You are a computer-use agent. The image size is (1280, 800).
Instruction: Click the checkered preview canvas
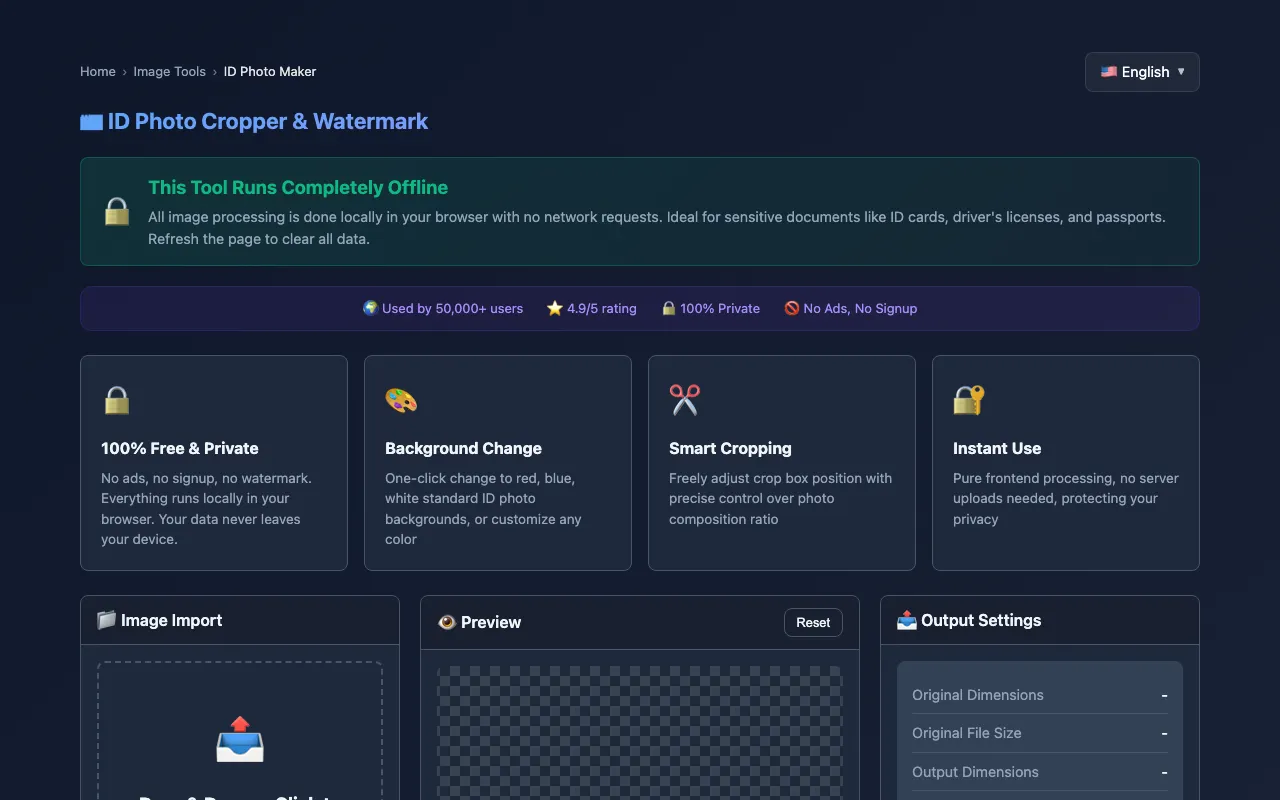(x=640, y=733)
